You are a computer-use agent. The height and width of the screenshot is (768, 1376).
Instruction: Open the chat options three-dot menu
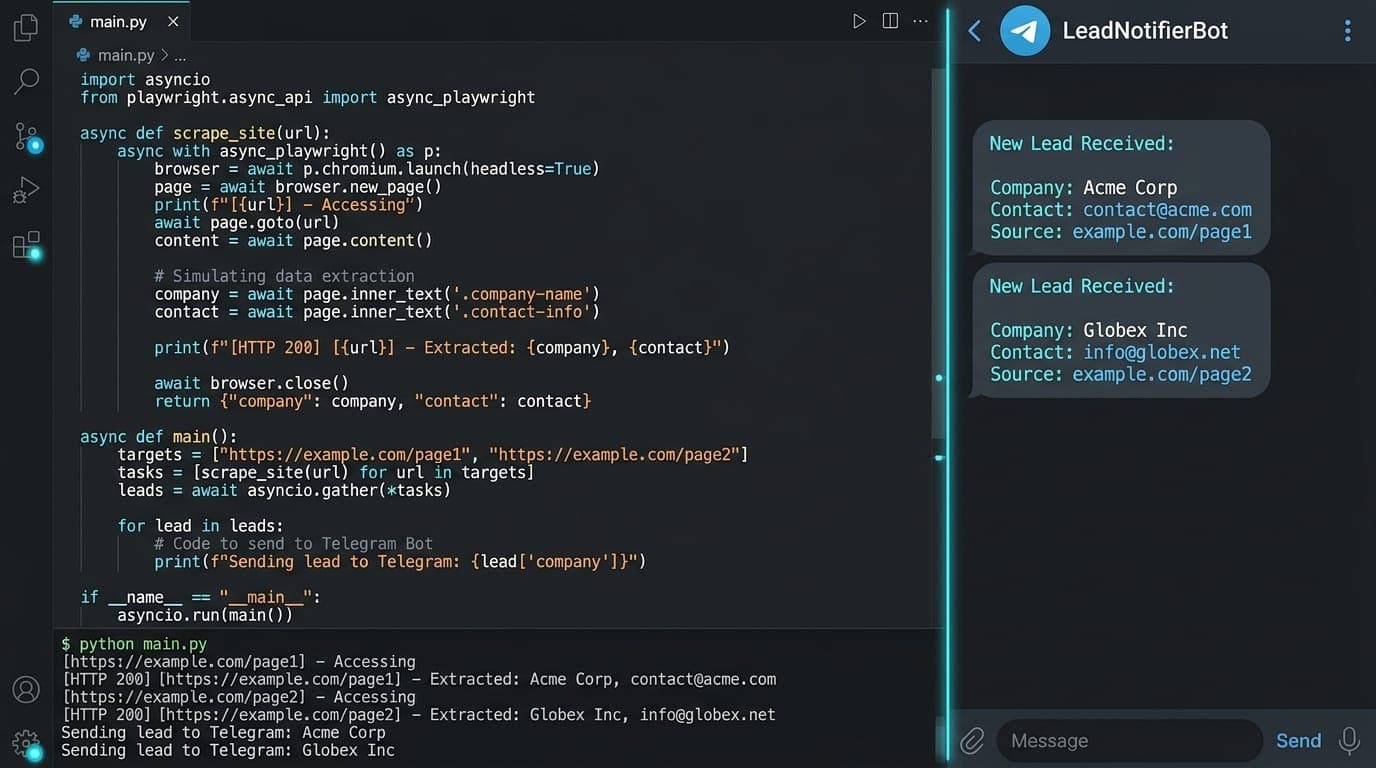pyautogui.click(x=1347, y=31)
